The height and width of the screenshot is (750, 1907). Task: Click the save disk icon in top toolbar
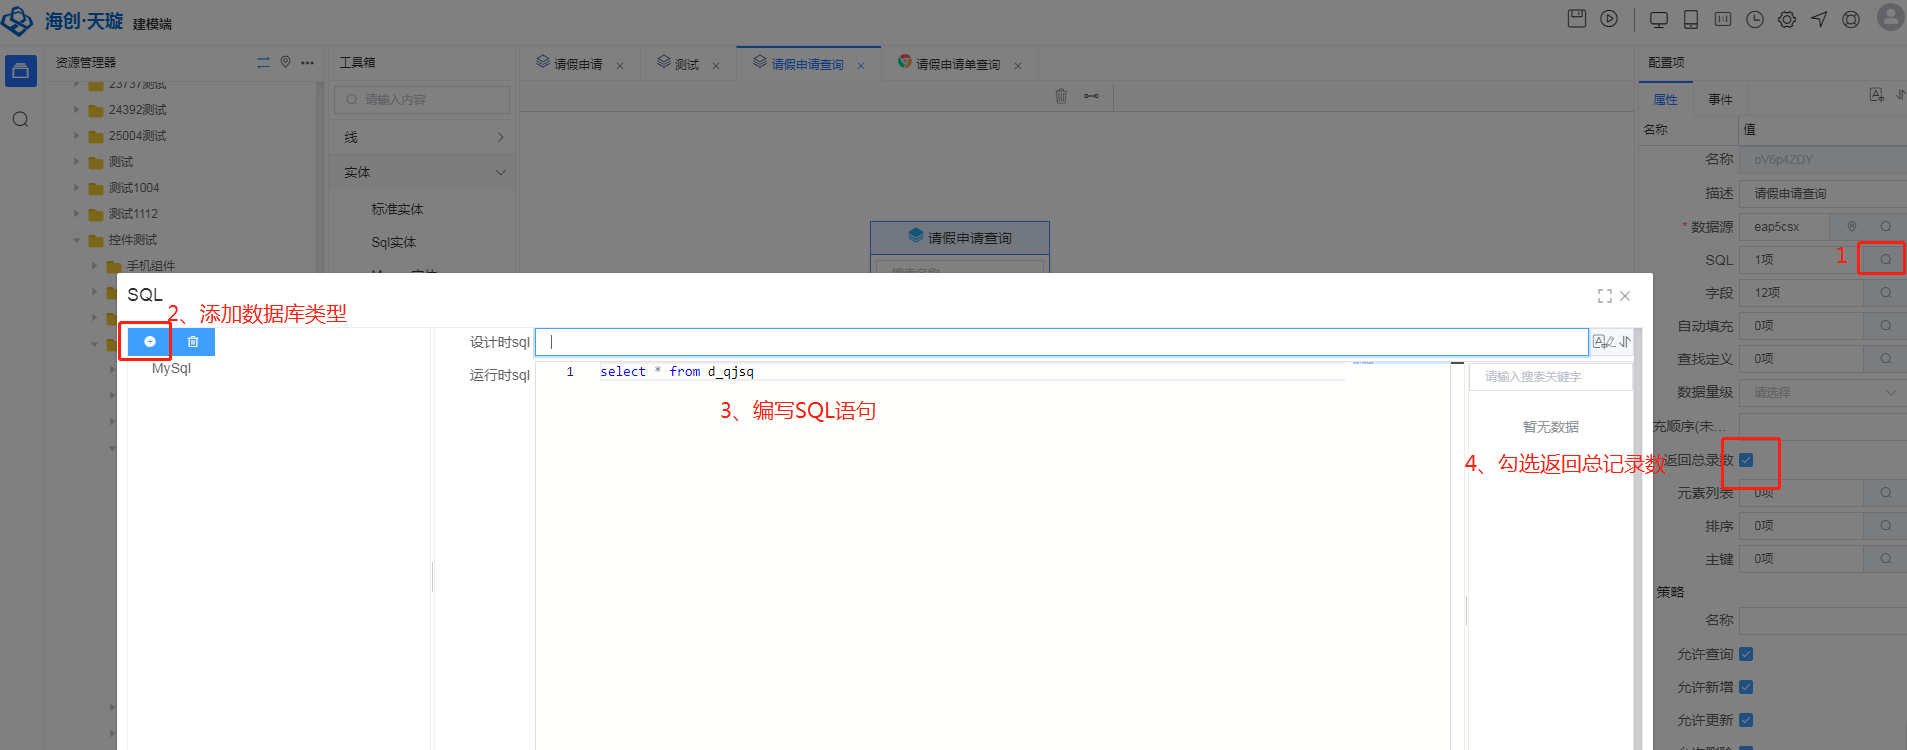point(1577,19)
